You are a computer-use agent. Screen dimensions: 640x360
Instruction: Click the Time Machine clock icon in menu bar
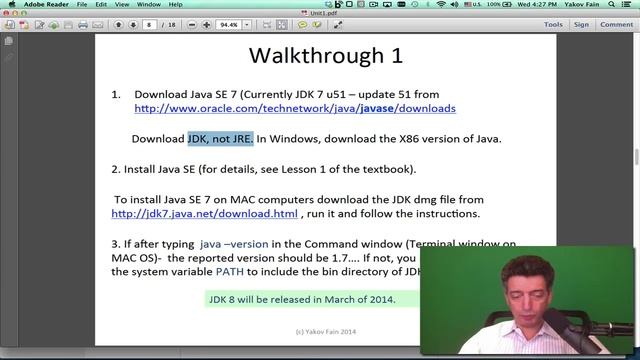[x=415, y=4]
